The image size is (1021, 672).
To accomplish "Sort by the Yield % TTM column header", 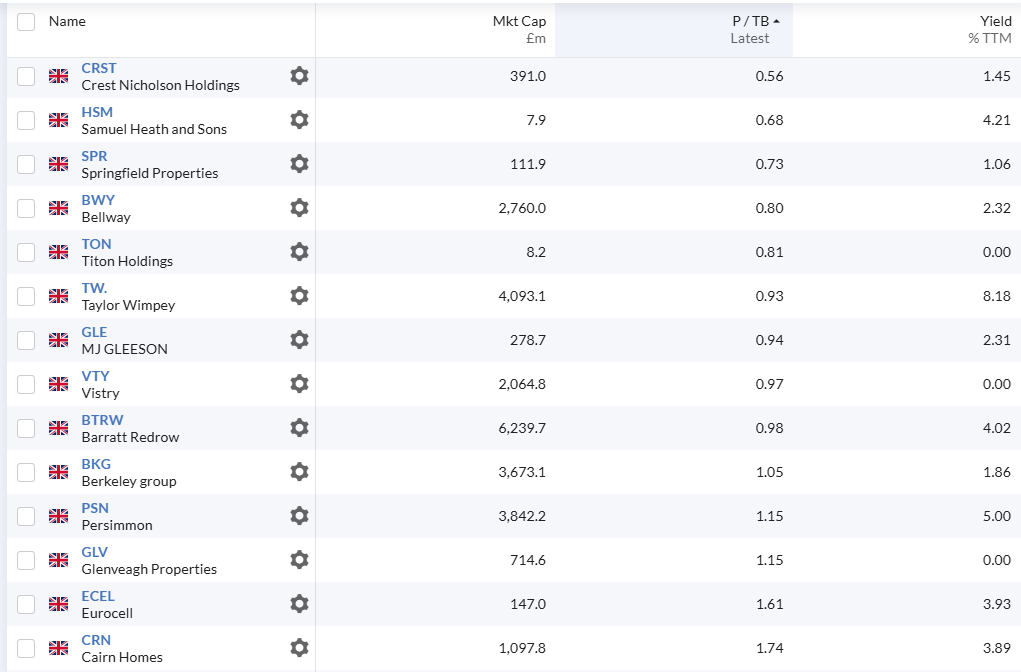I will [989, 30].
